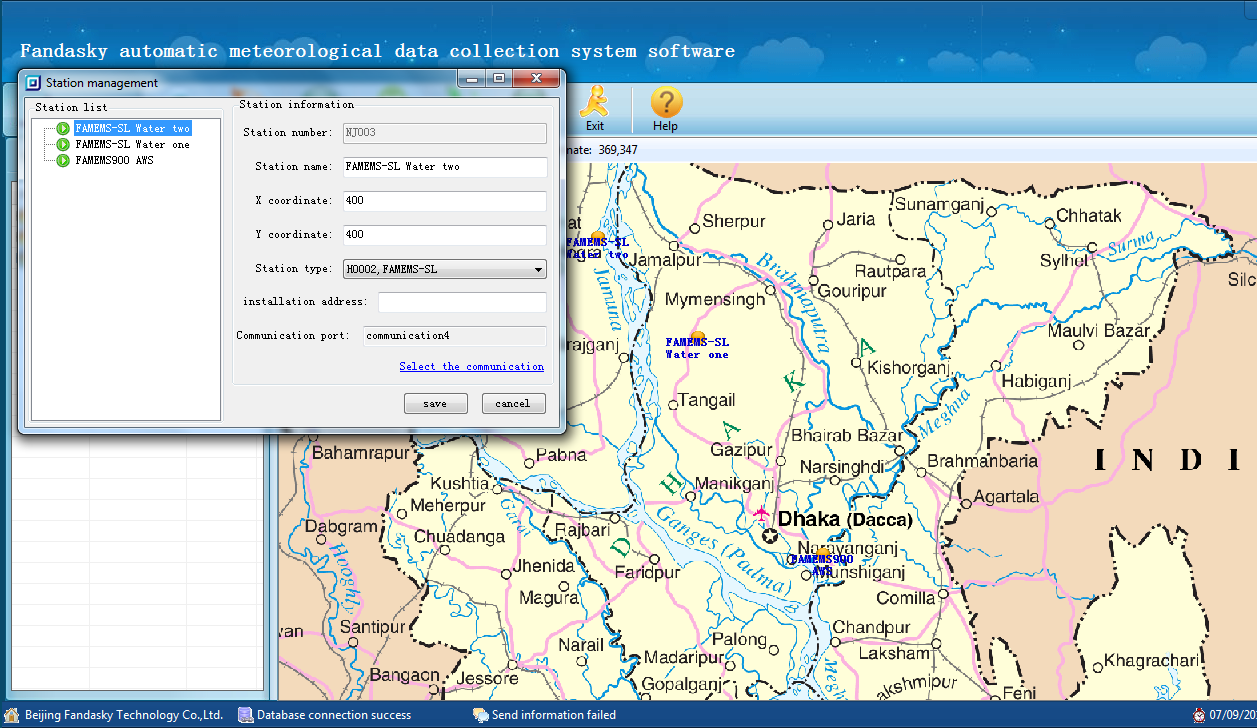The image size is (1257, 728).
Task: Click Send information failed status icon
Action: [x=480, y=715]
